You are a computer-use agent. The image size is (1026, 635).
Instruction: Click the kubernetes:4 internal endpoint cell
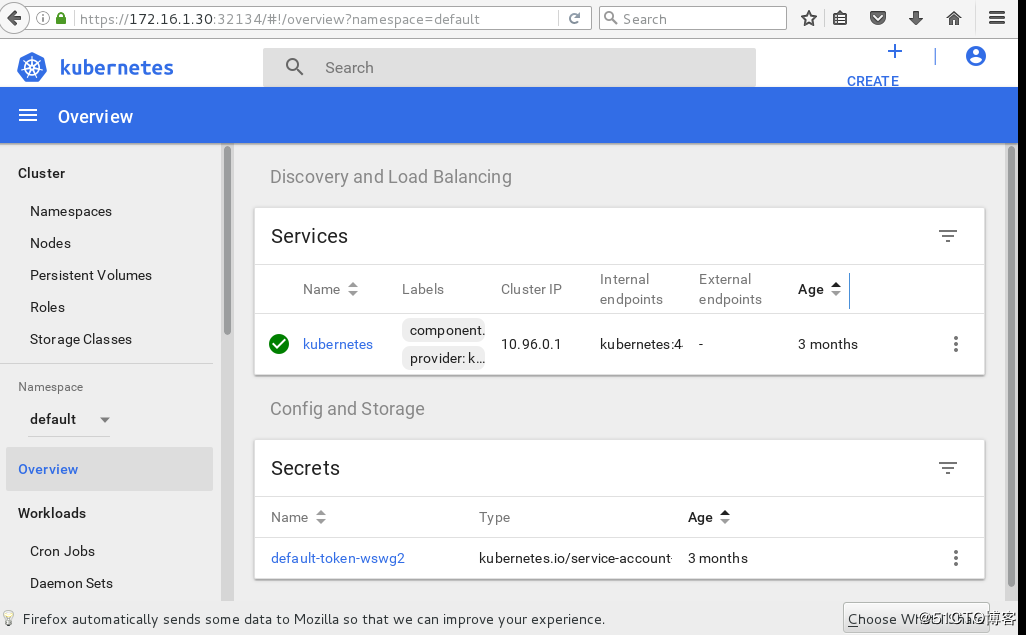641,344
